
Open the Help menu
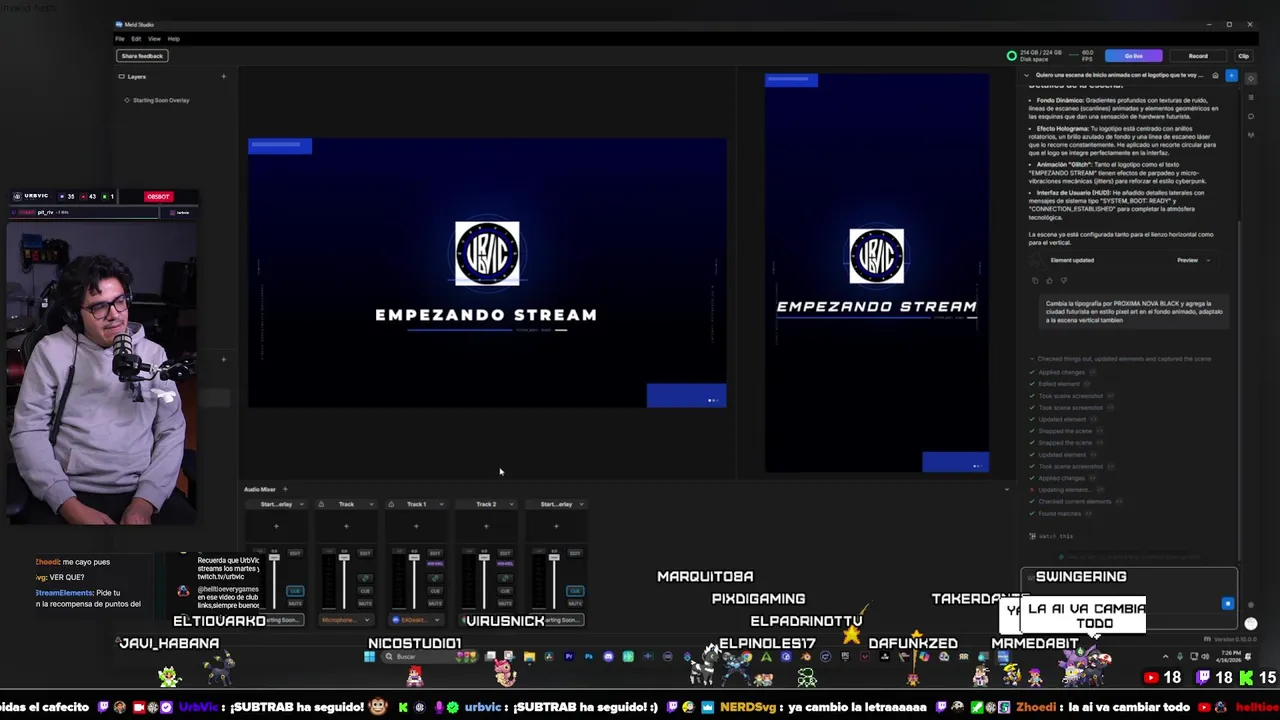(x=173, y=39)
